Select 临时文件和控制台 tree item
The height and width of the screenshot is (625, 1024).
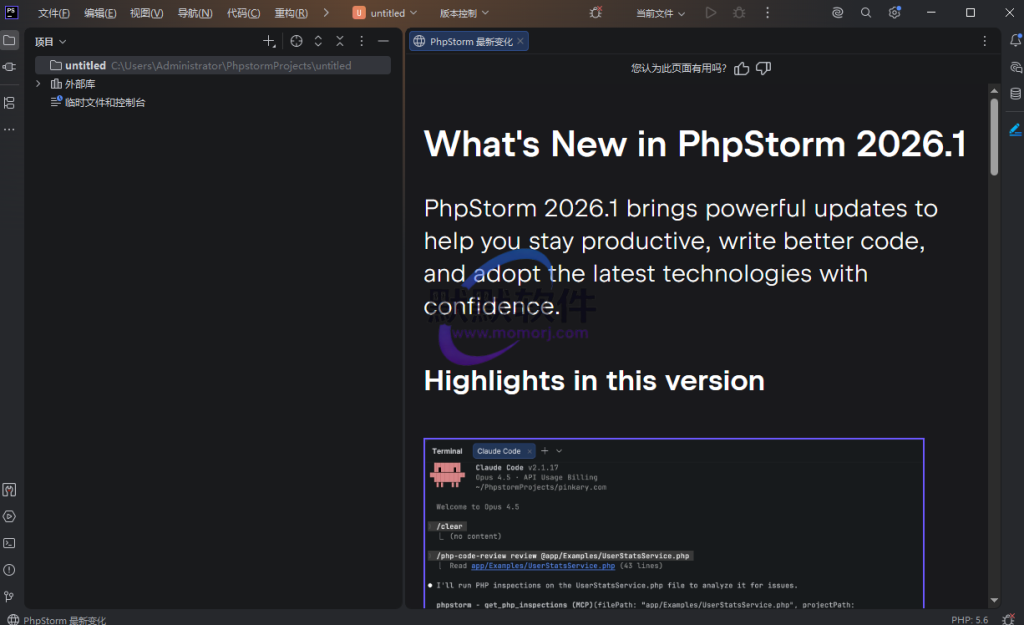(x=104, y=103)
